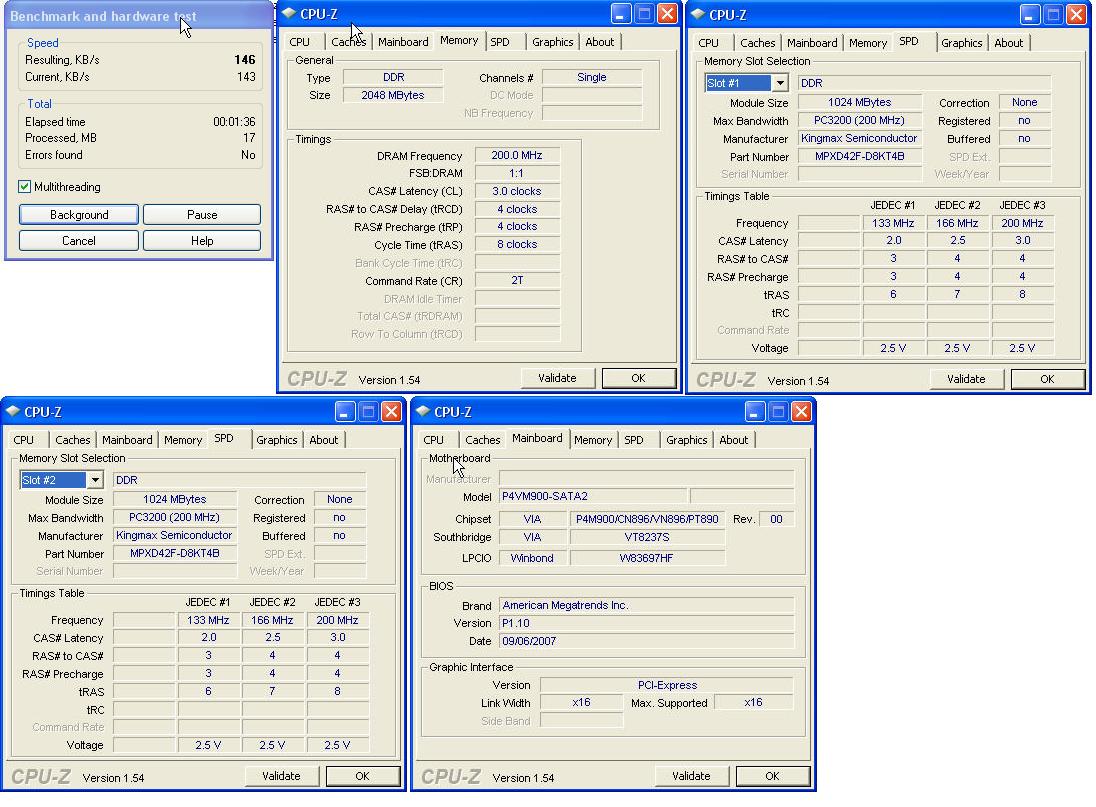Viewport: 1096px width, 807px height.
Task: Close the CPU-Z Memory window
Action: point(668,14)
